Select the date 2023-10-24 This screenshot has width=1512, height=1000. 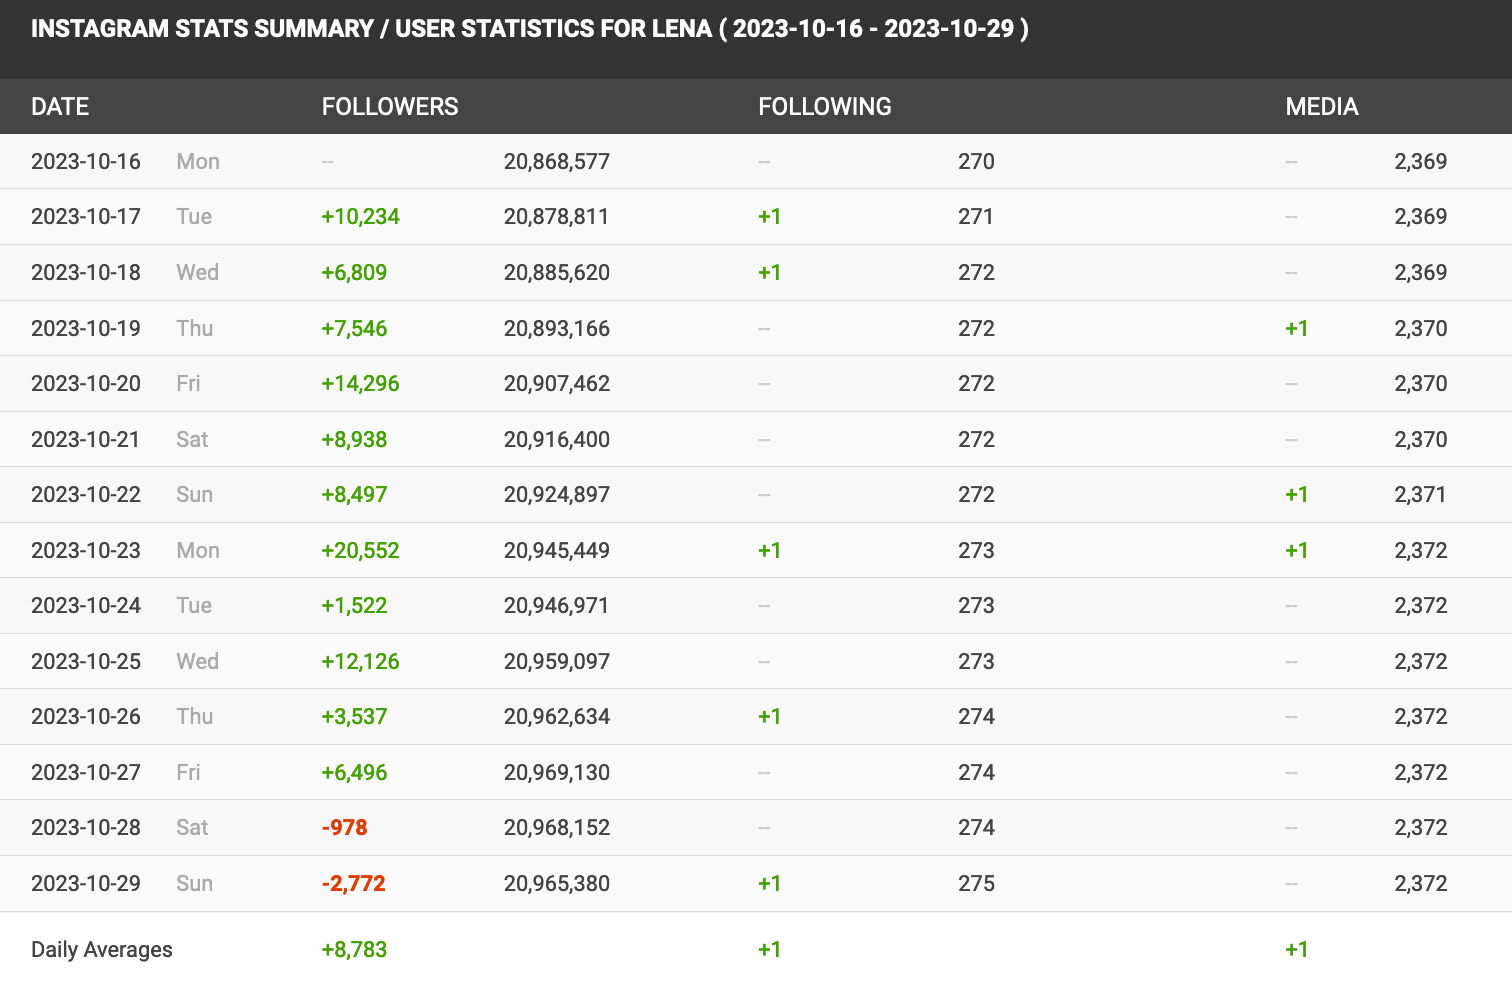coord(86,606)
